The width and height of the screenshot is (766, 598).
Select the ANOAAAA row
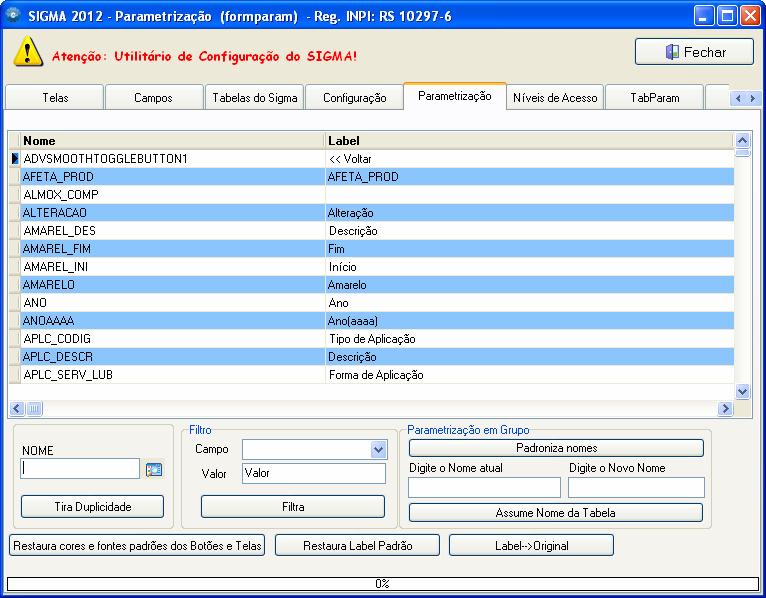371,321
